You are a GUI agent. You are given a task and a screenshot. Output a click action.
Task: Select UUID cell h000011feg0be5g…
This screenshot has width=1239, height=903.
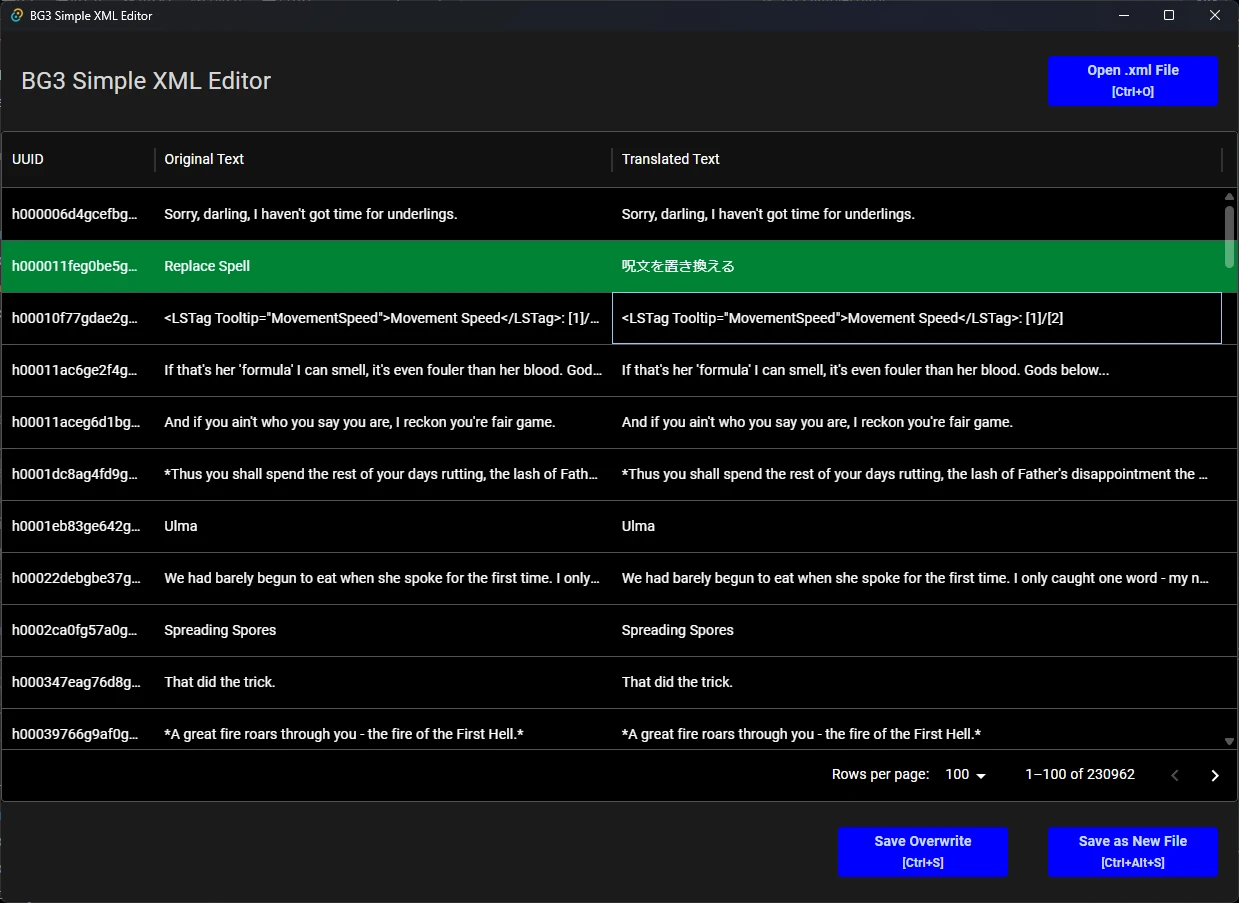[x=78, y=266]
